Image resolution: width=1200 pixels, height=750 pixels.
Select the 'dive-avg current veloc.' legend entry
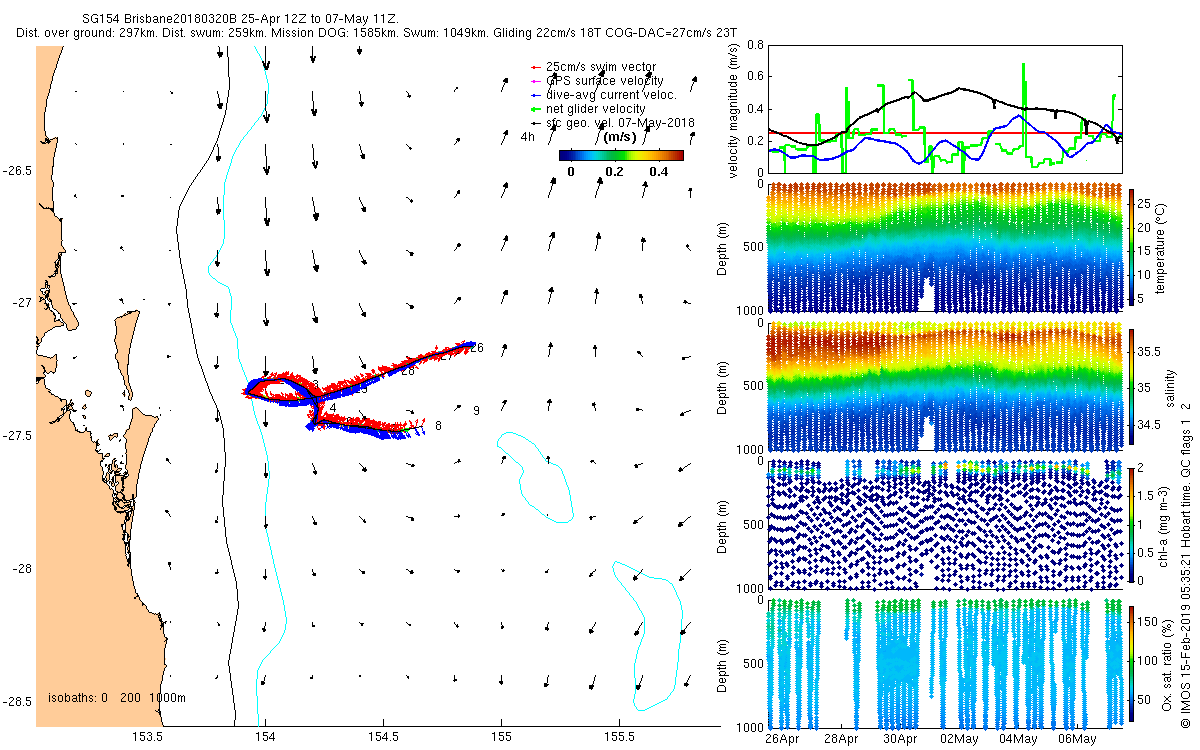(x=604, y=95)
